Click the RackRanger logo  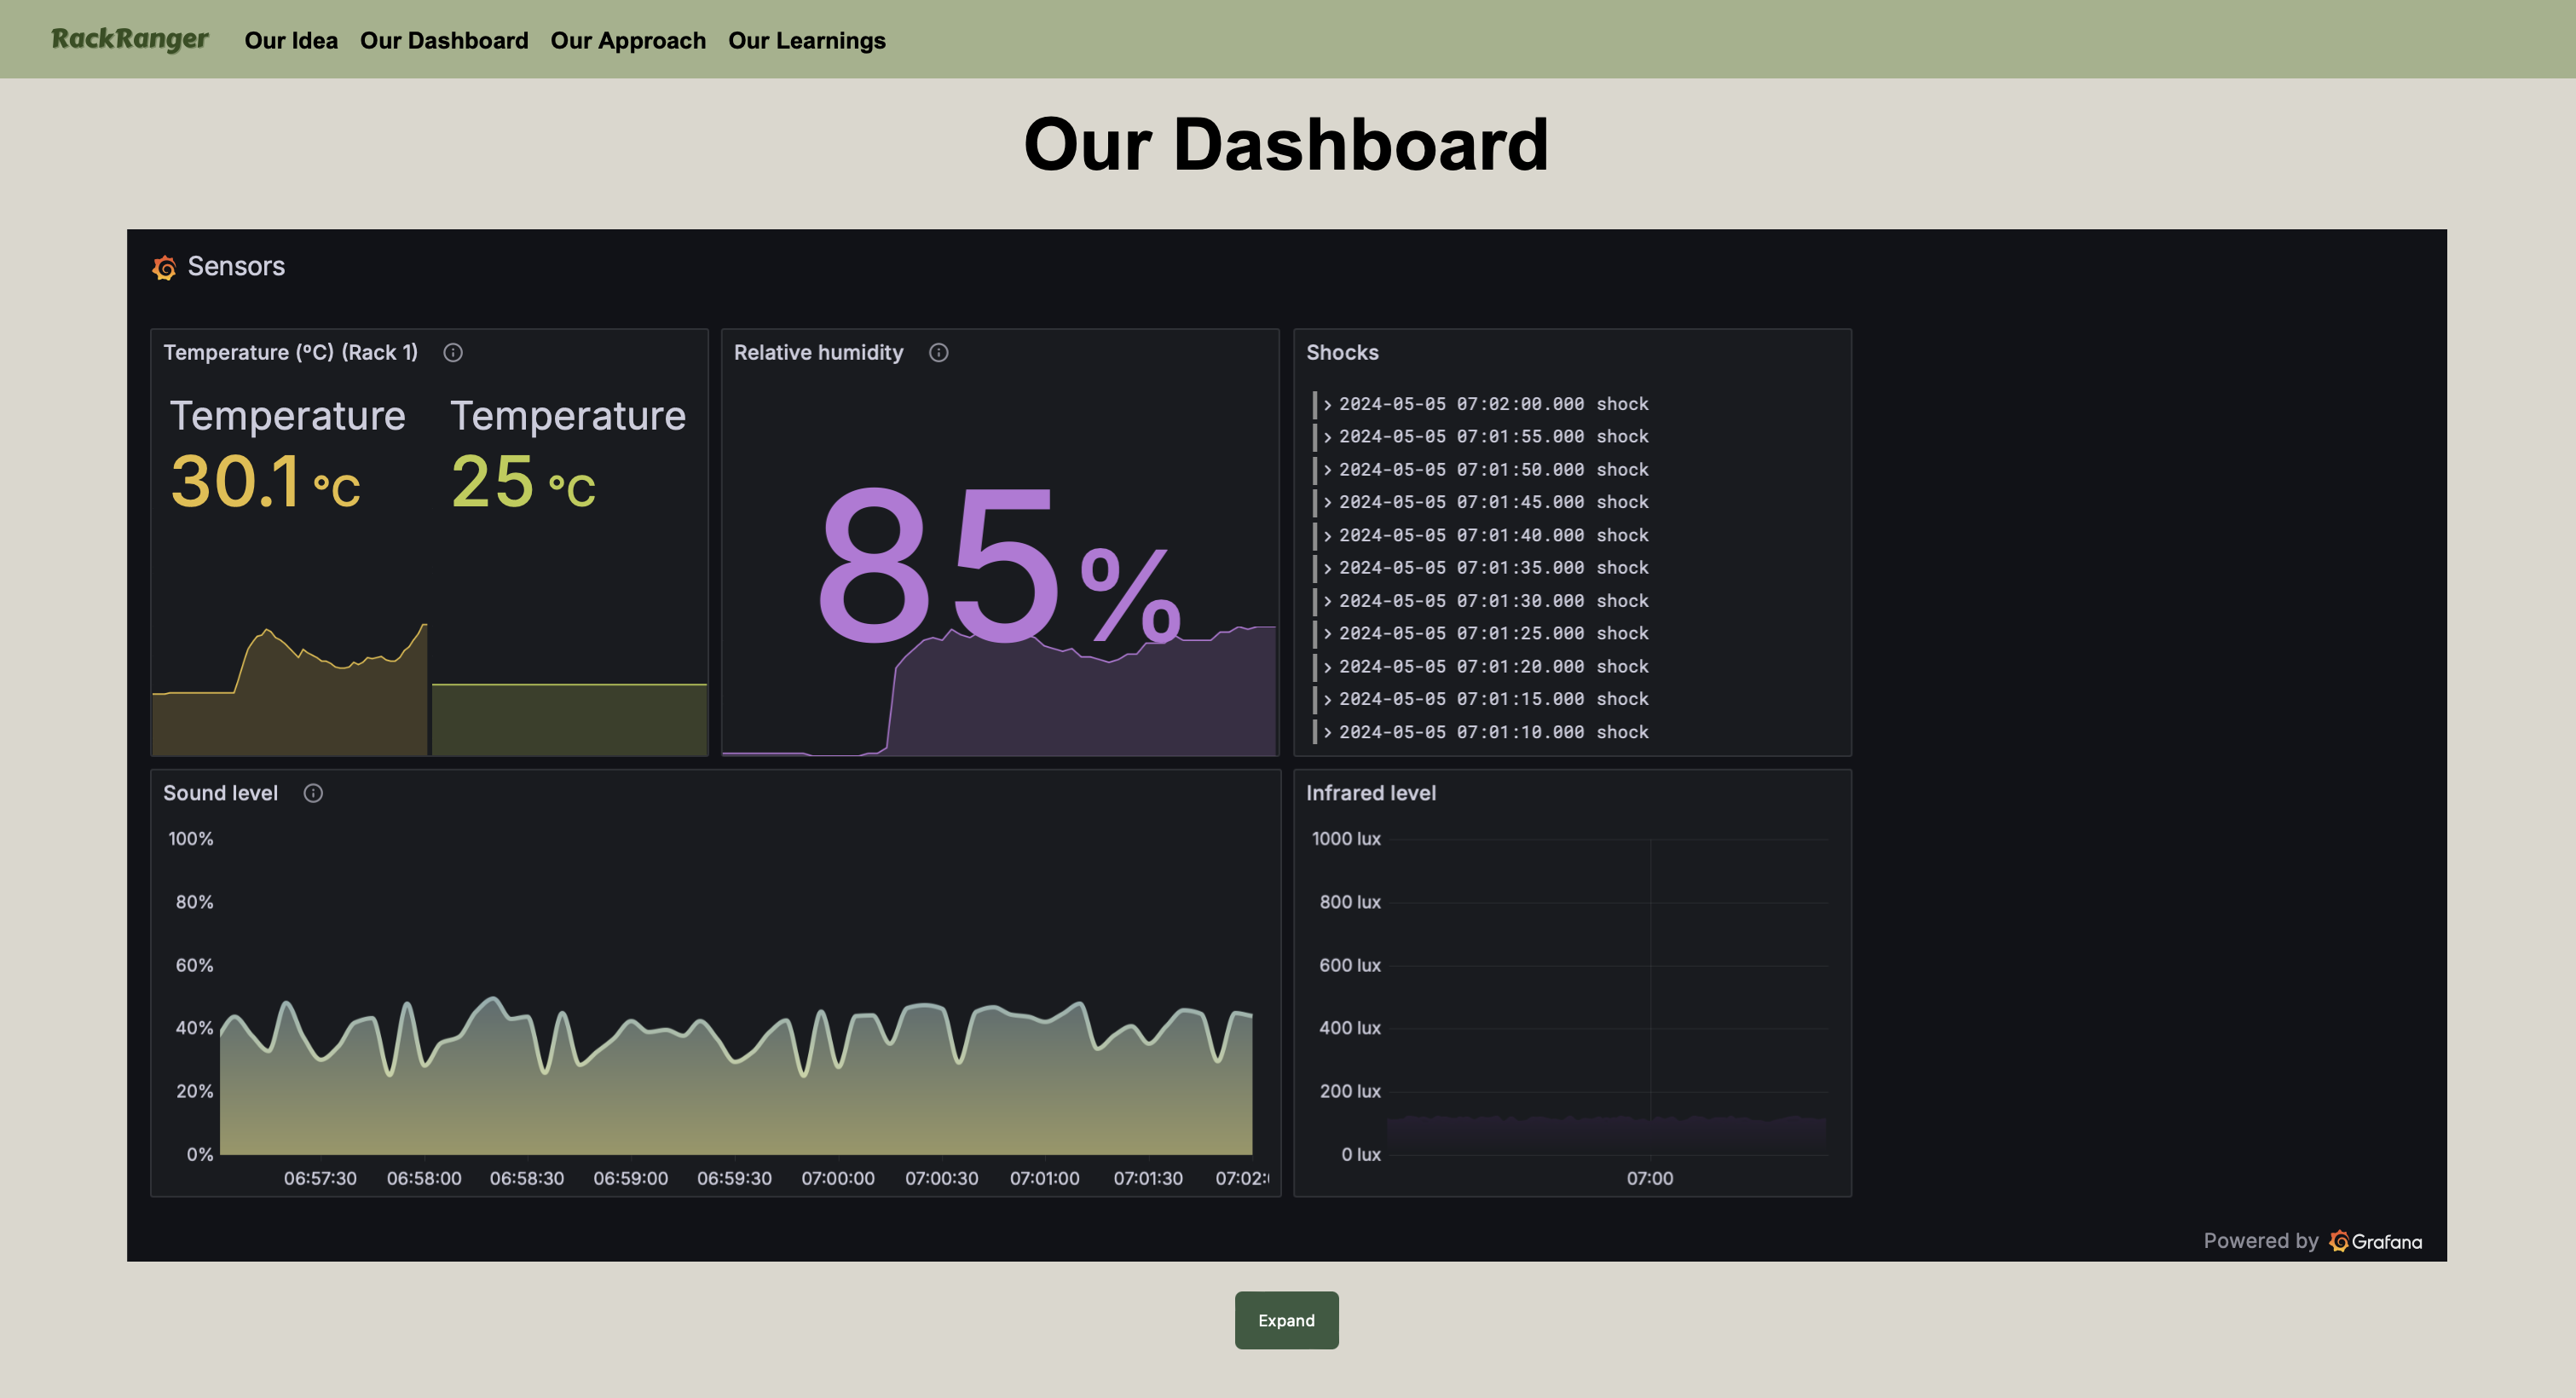pos(130,39)
